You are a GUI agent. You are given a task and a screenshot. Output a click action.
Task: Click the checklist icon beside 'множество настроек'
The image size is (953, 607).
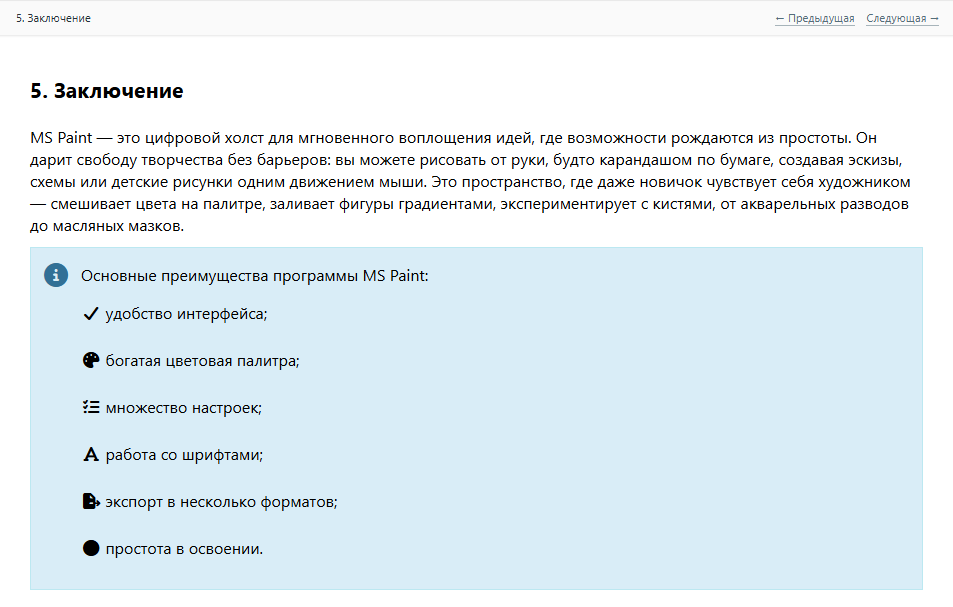click(90, 408)
